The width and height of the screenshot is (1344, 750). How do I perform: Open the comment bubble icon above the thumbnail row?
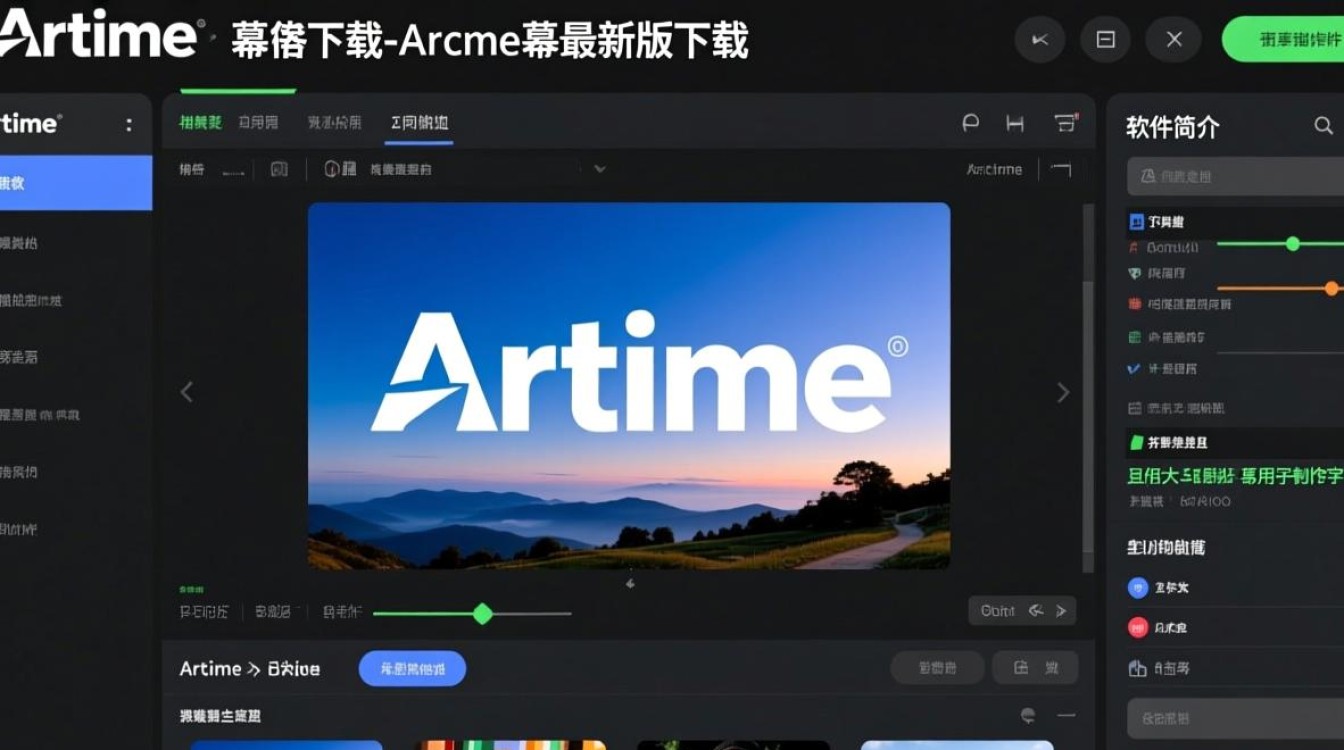tap(1027, 716)
